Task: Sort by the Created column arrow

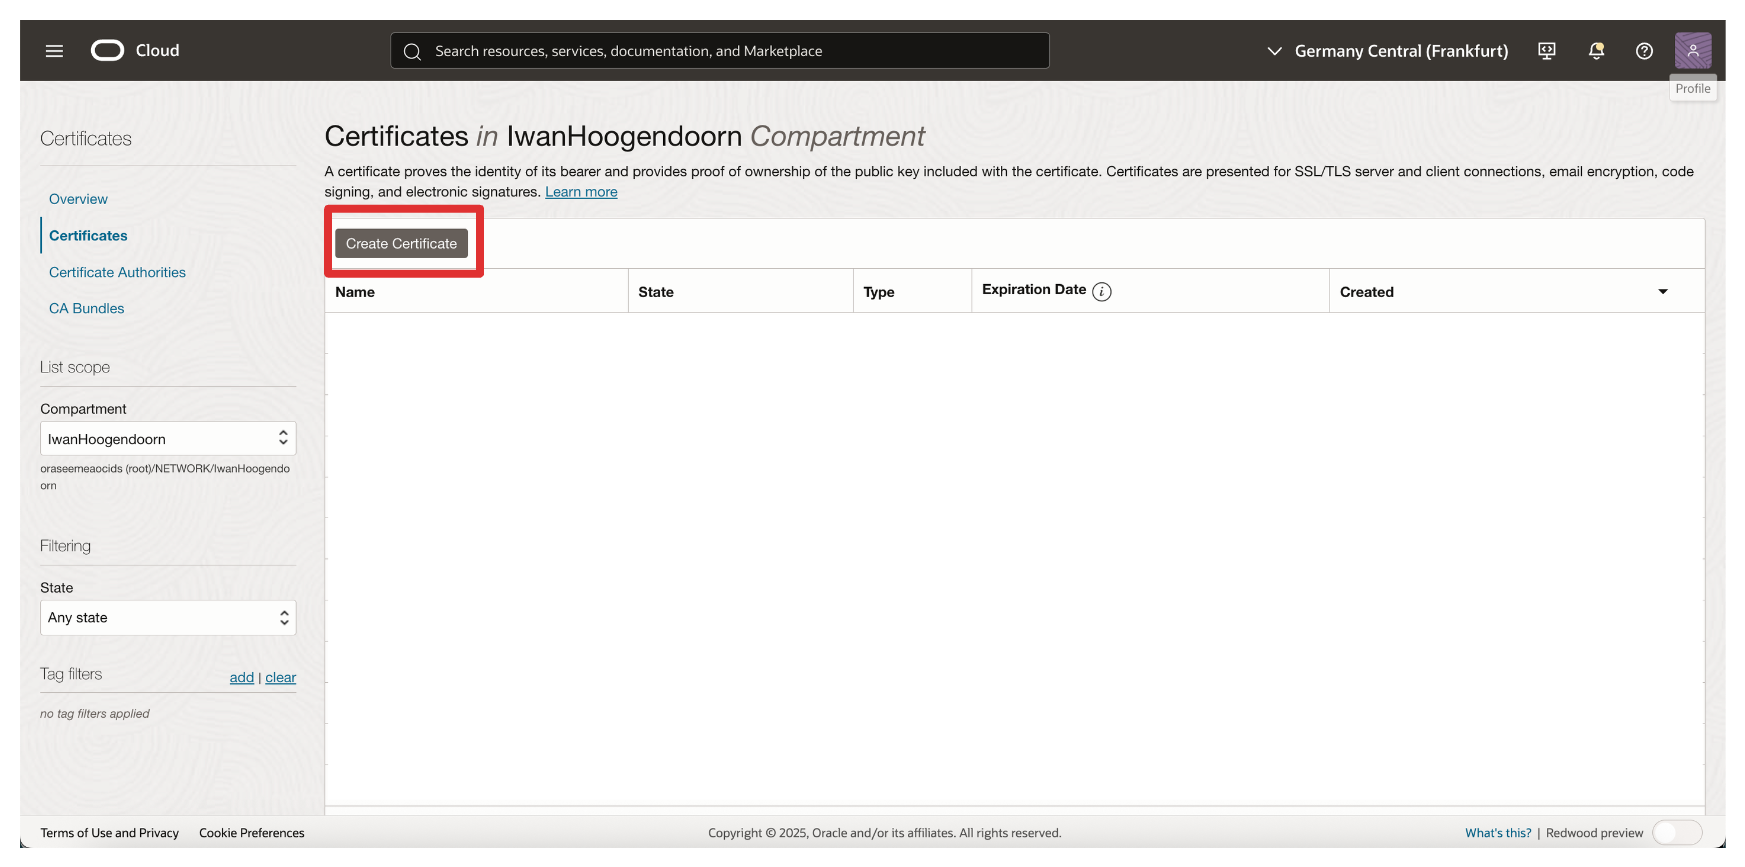Action: [x=1662, y=292]
